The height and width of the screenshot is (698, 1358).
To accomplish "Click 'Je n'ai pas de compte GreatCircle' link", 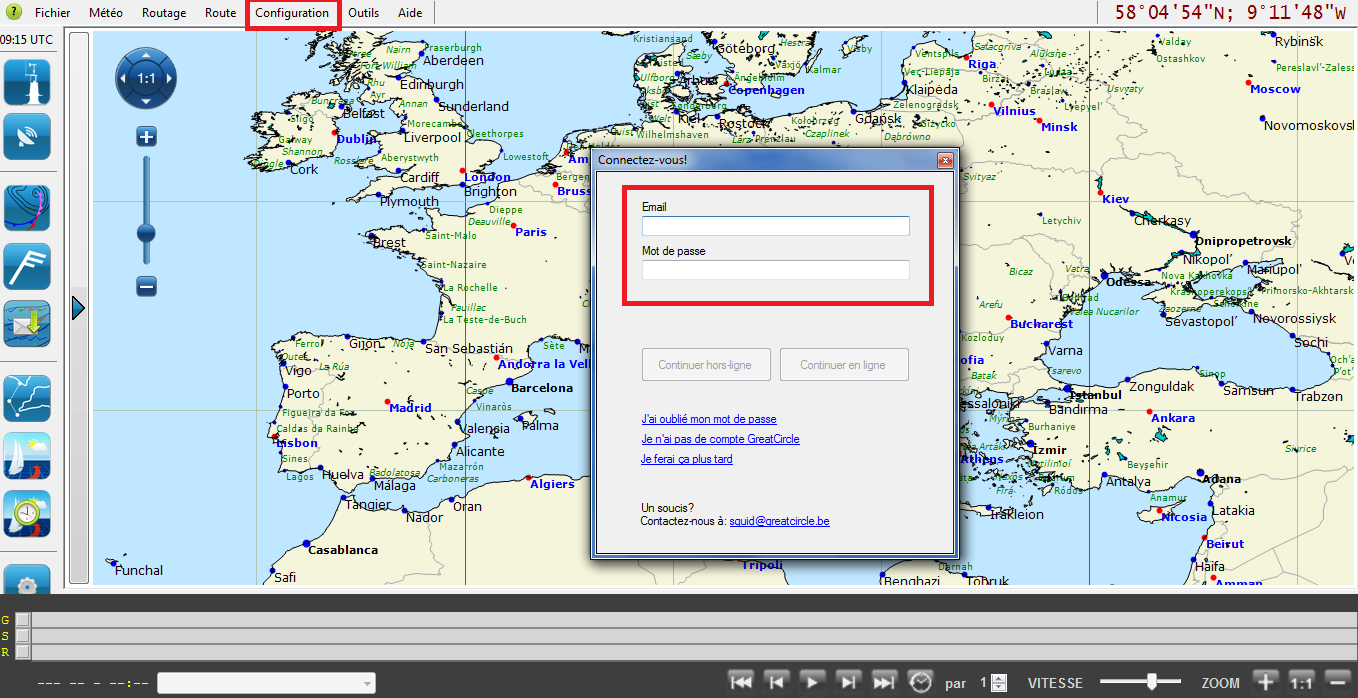I will click(720, 439).
